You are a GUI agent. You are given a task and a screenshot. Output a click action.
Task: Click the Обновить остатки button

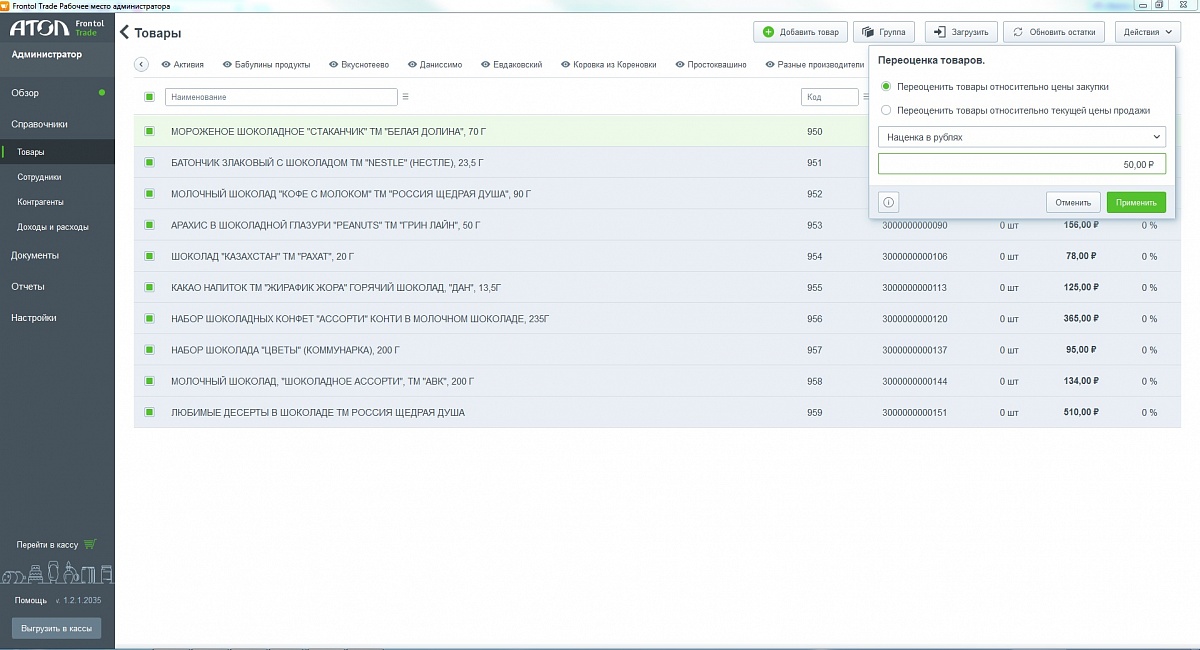1055,32
